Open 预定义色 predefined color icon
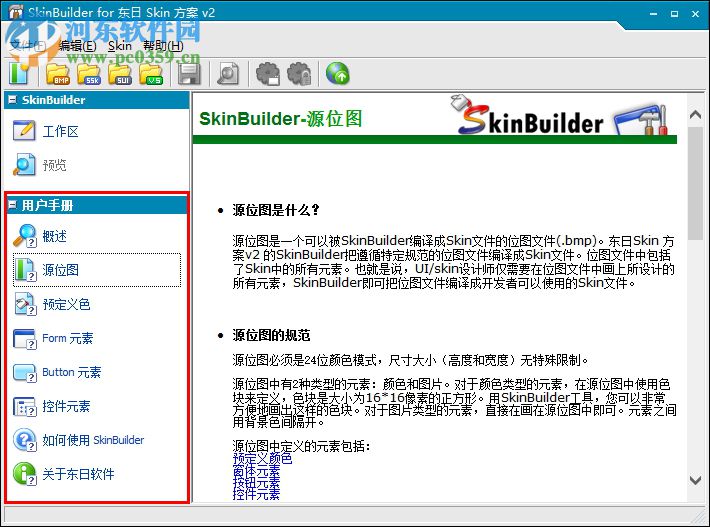Viewport: 710px width, 527px height. [x=25, y=304]
